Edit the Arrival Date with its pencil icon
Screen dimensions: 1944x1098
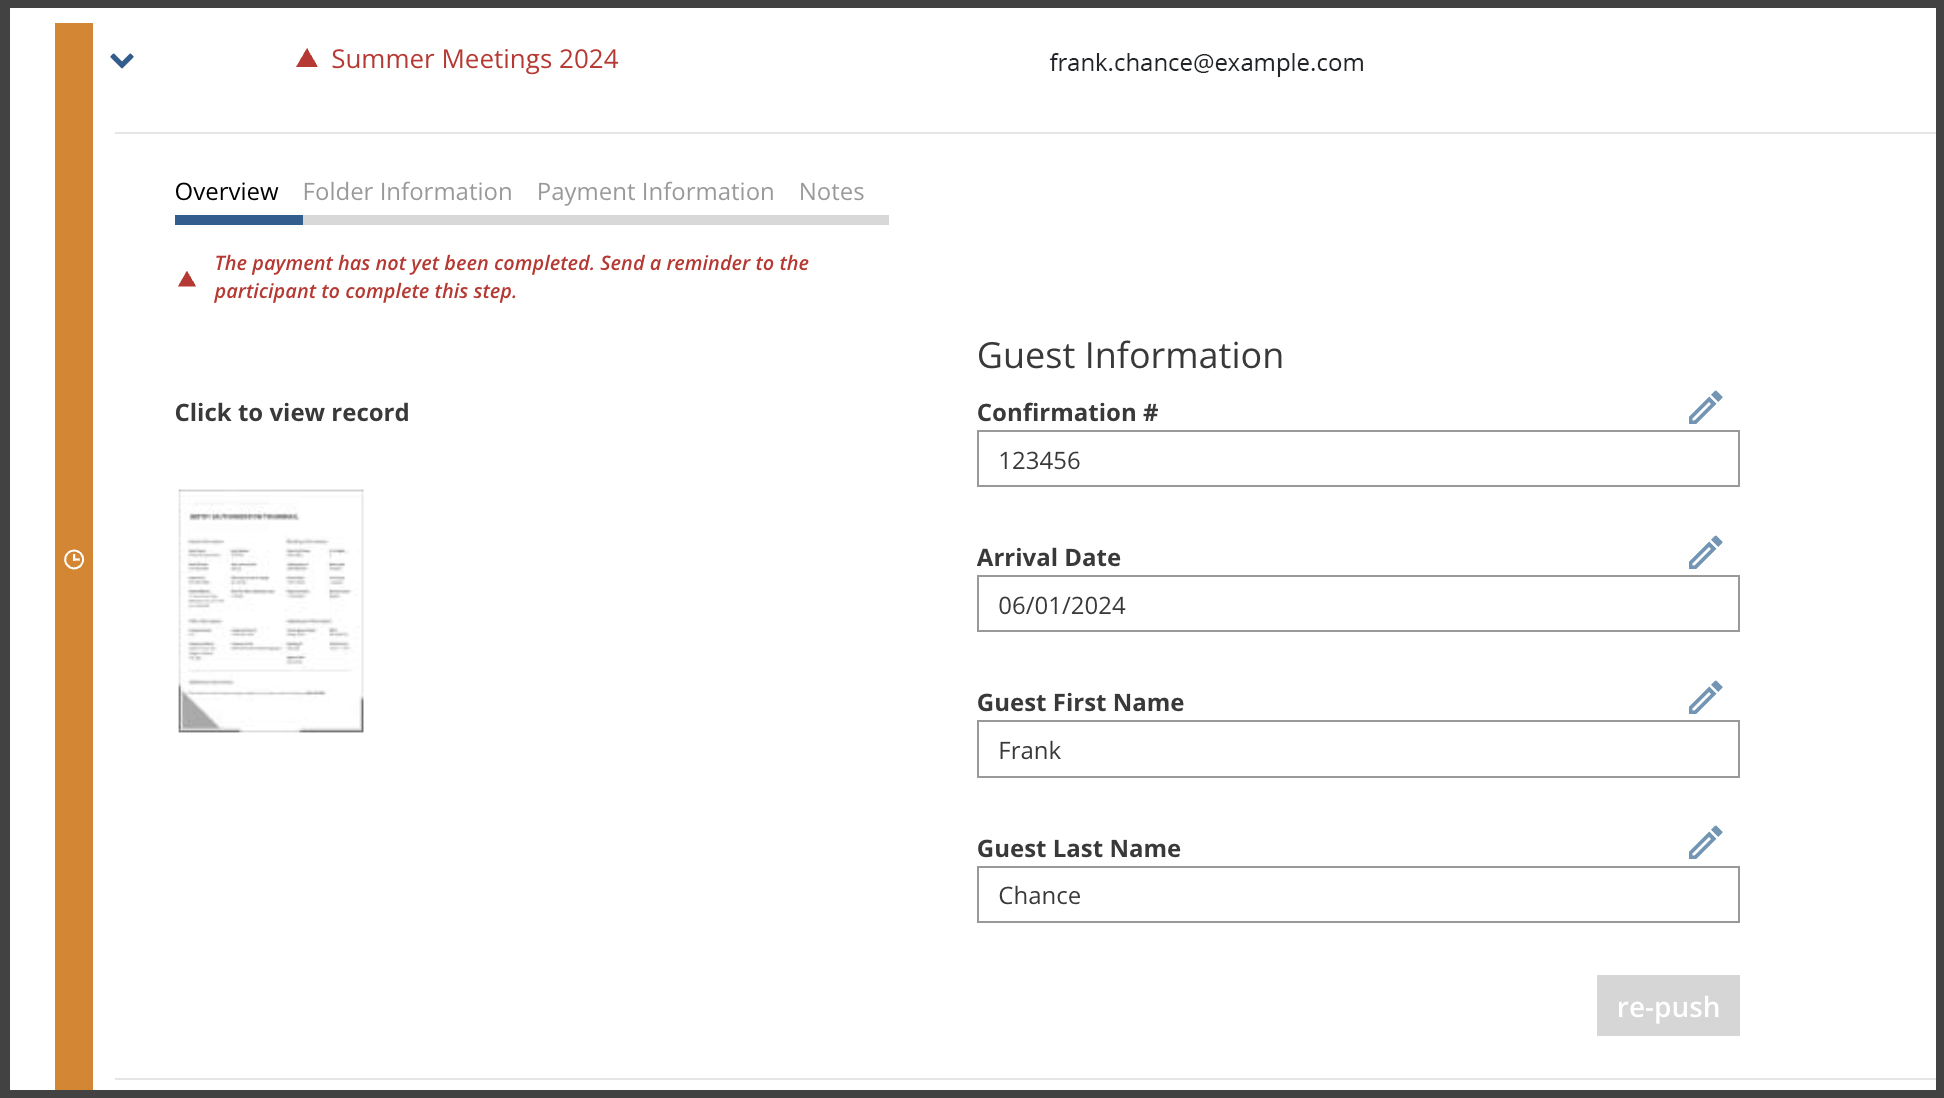[1705, 552]
